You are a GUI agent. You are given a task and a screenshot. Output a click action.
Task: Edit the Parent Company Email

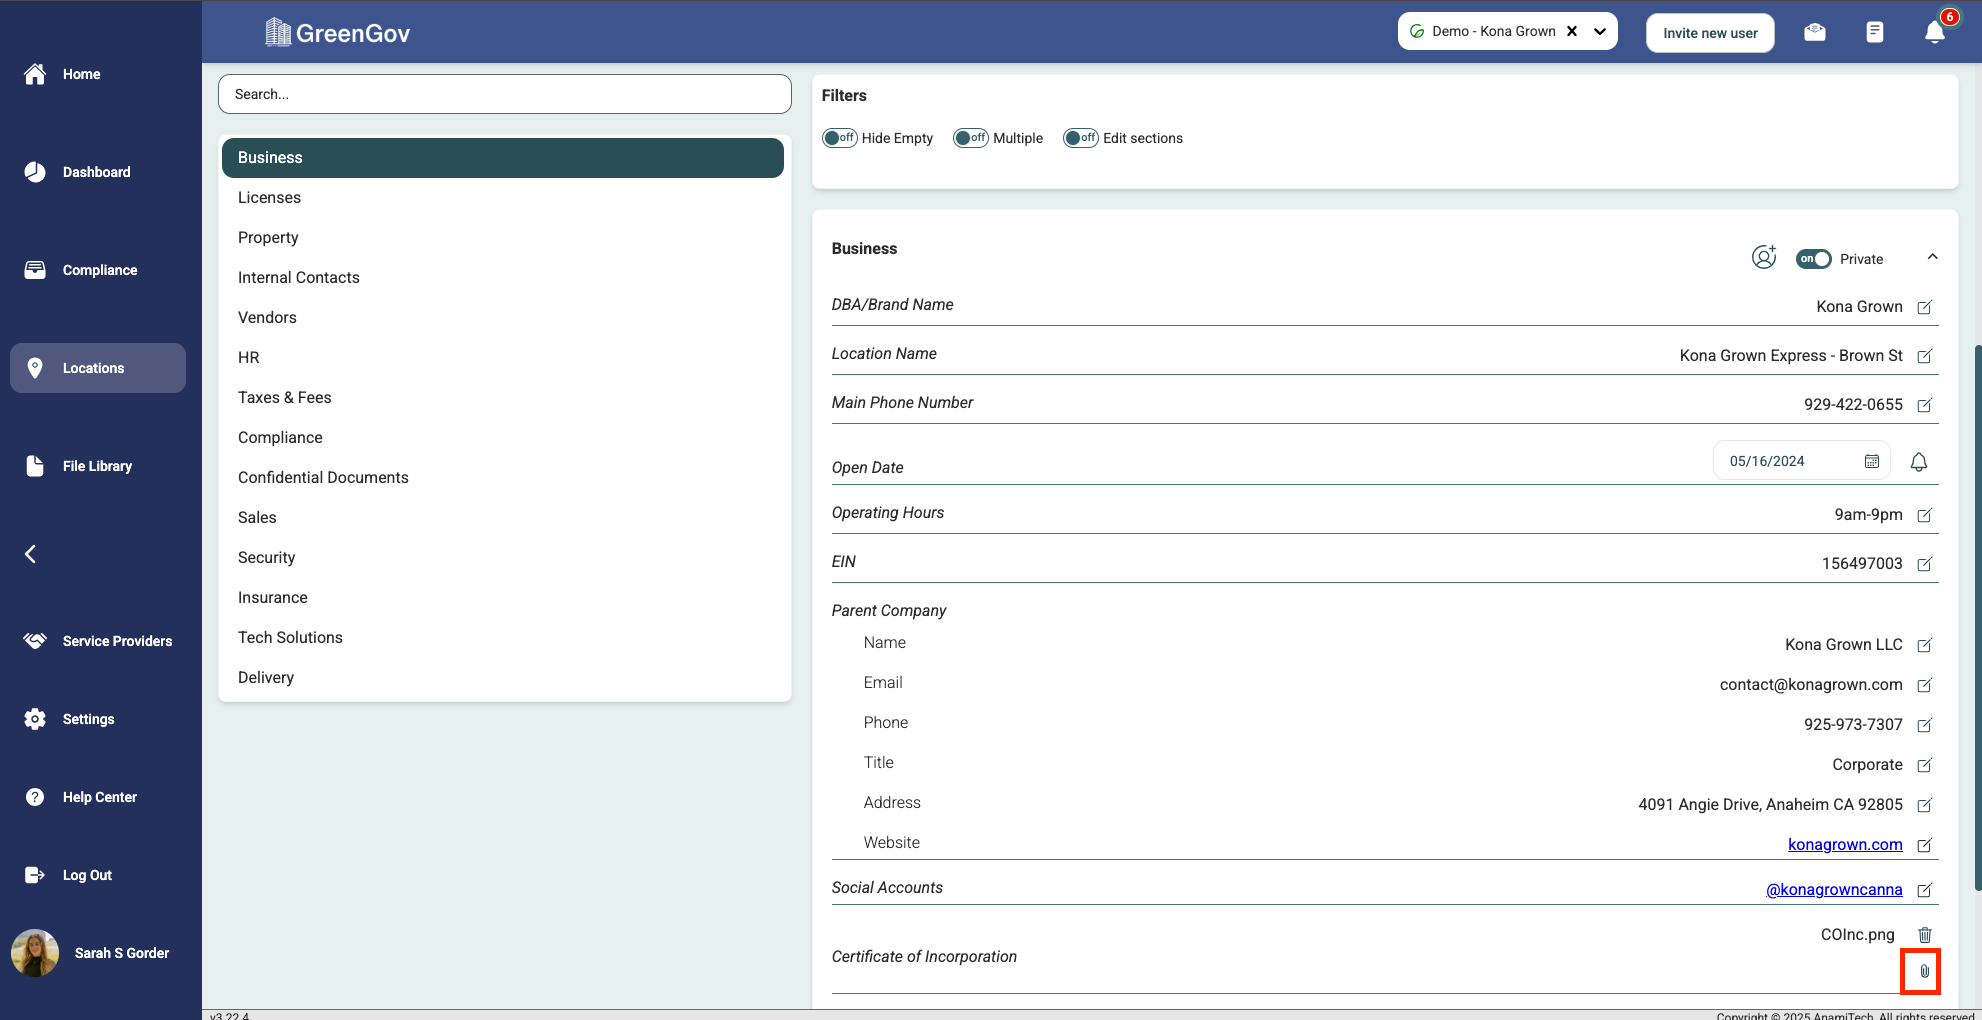pos(1924,685)
